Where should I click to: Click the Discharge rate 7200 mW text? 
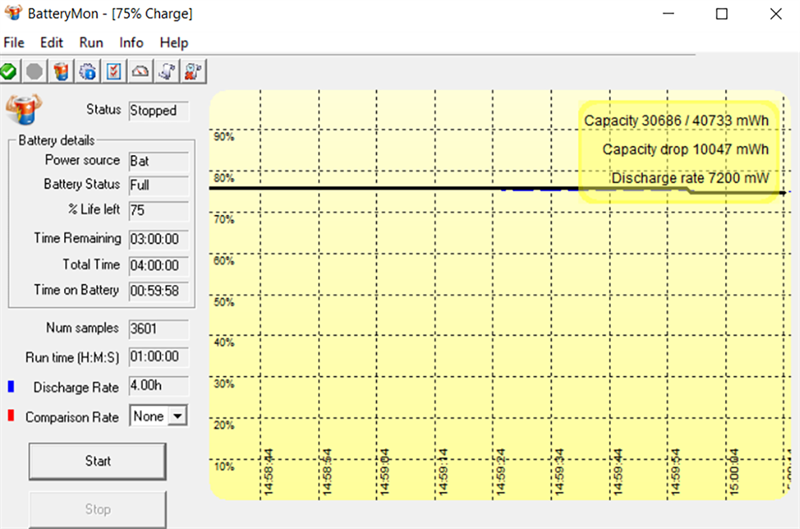[x=690, y=178]
